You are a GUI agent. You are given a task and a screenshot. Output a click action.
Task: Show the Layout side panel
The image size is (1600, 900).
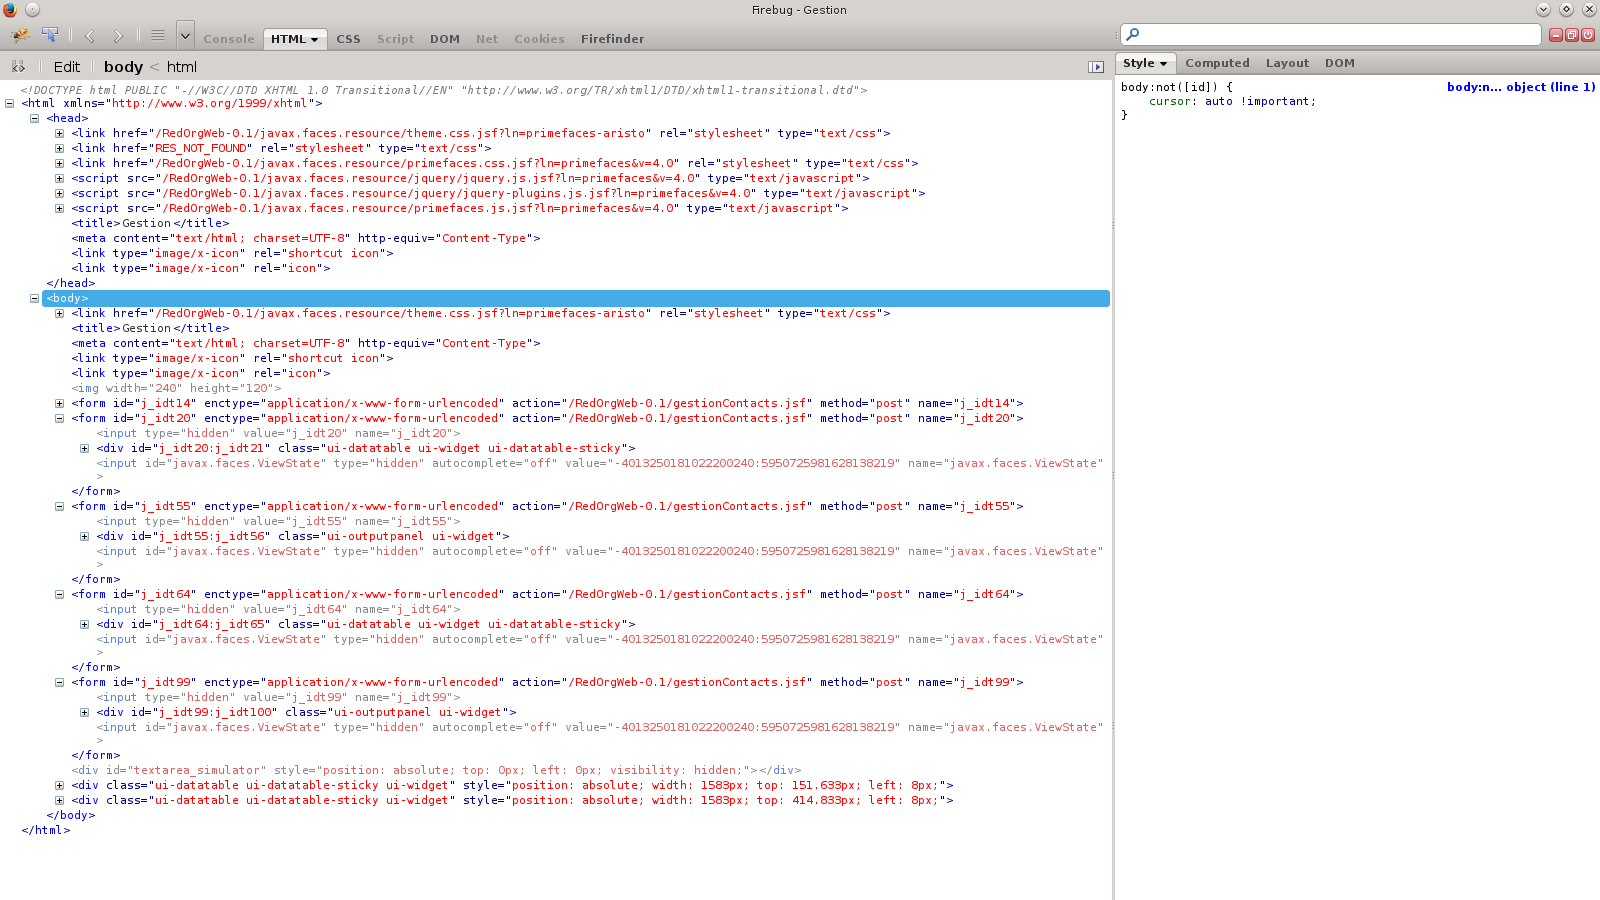click(1287, 63)
